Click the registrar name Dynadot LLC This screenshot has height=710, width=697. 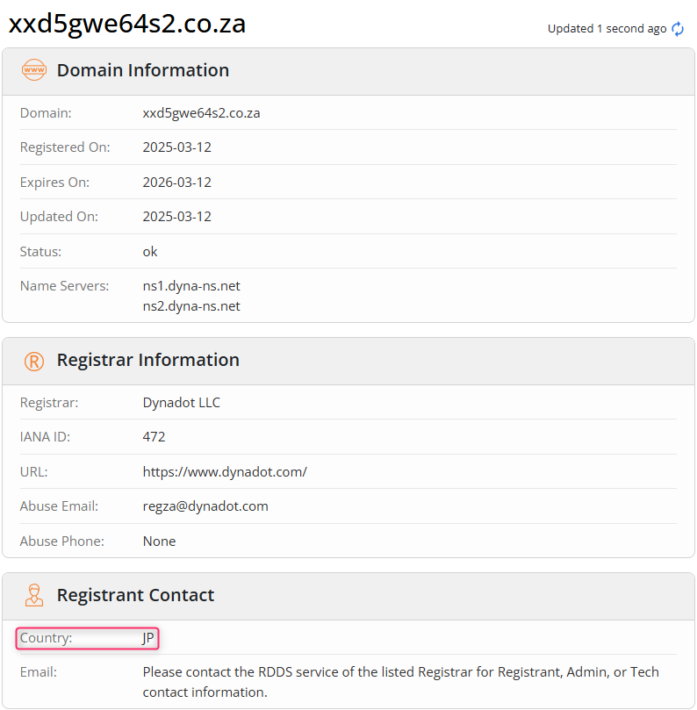(x=181, y=403)
